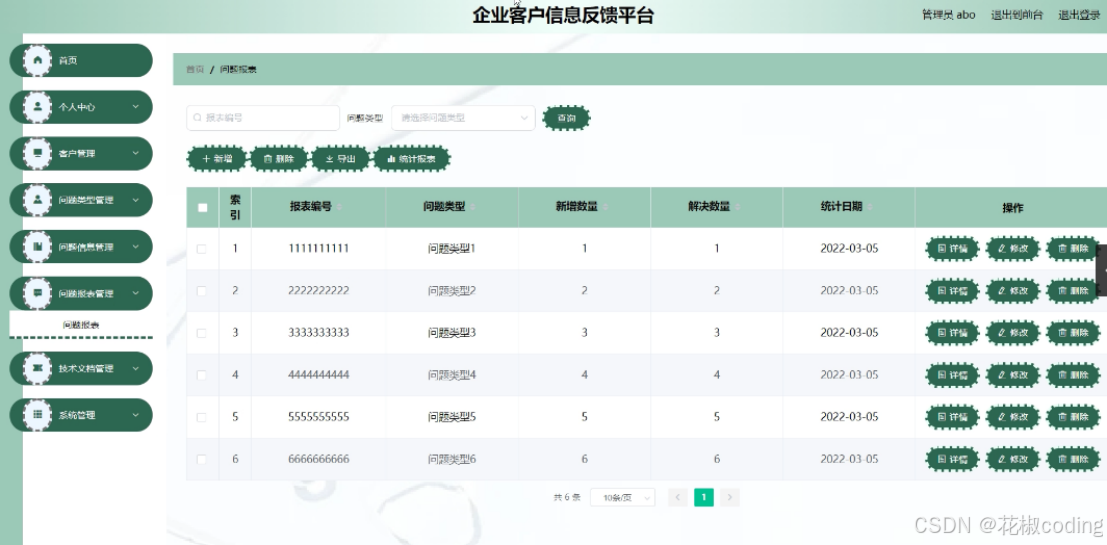
Task: Click the icon for 技术文档管理
Action: pos(37,369)
